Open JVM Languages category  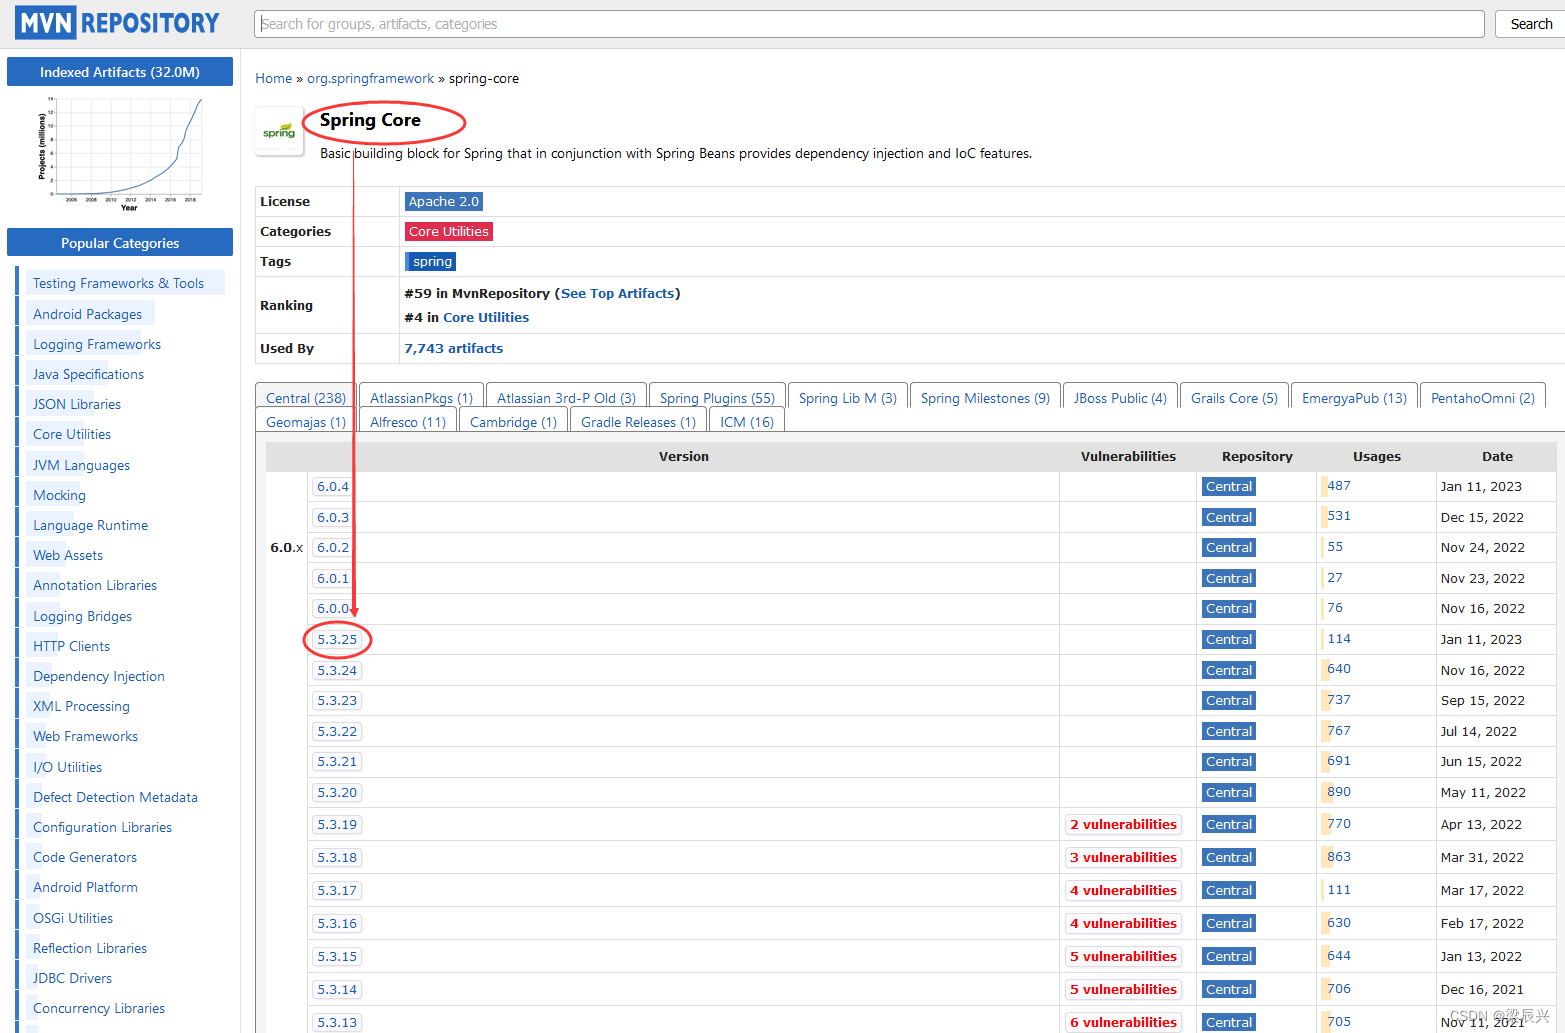(x=81, y=465)
